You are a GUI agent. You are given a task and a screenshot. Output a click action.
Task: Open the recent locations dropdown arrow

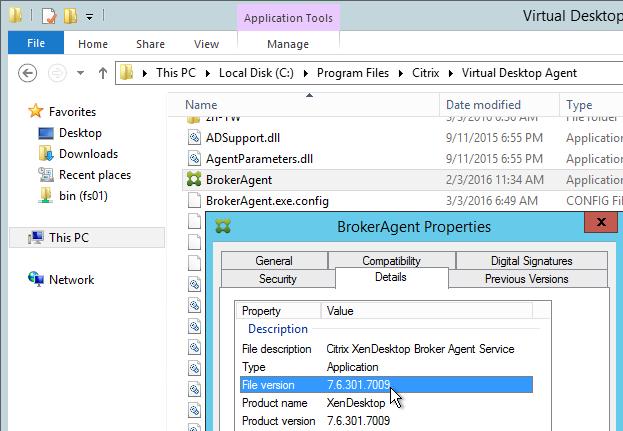click(x=80, y=73)
